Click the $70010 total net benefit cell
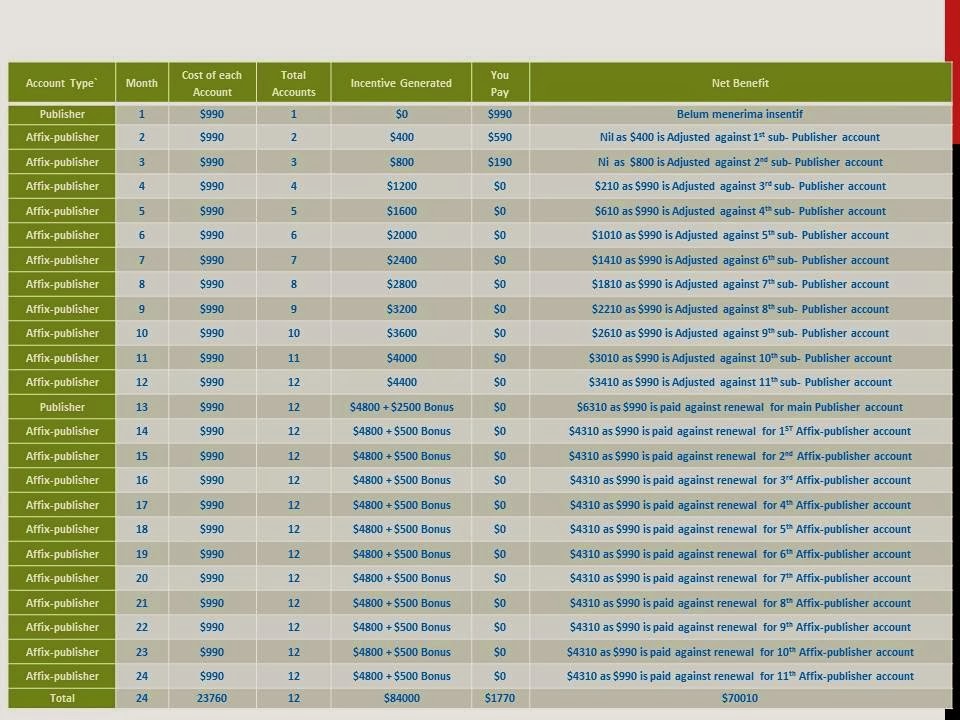Viewport: 960px width, 720px height. (x=739, y=698)
